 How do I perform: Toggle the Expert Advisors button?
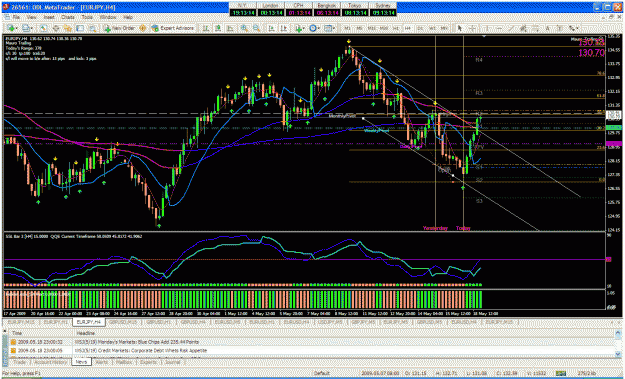click(x=173, y=28)
